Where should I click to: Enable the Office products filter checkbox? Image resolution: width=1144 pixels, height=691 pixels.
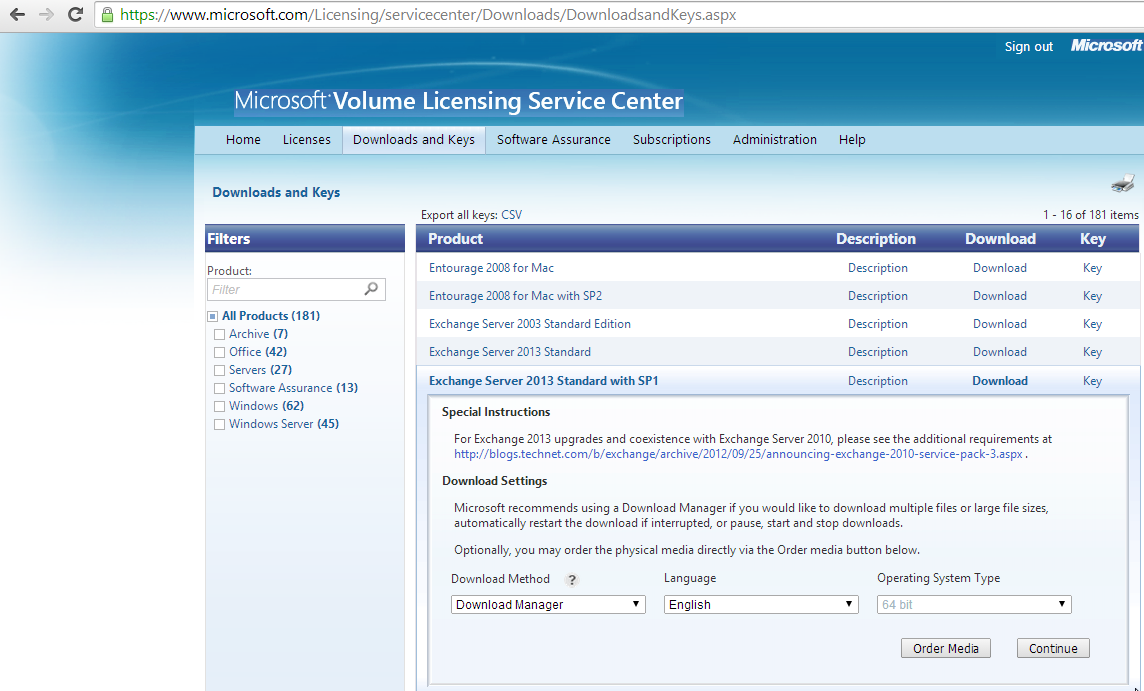tap(219, 353)
